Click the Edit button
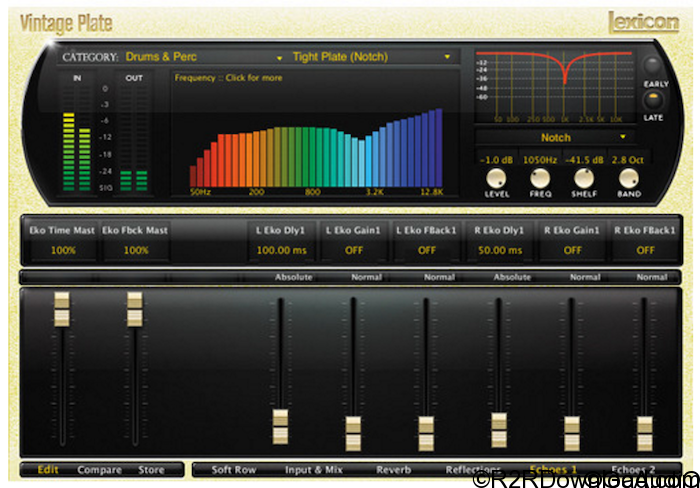The height and width of the screenshot is (488, 700). coord(48,470)
